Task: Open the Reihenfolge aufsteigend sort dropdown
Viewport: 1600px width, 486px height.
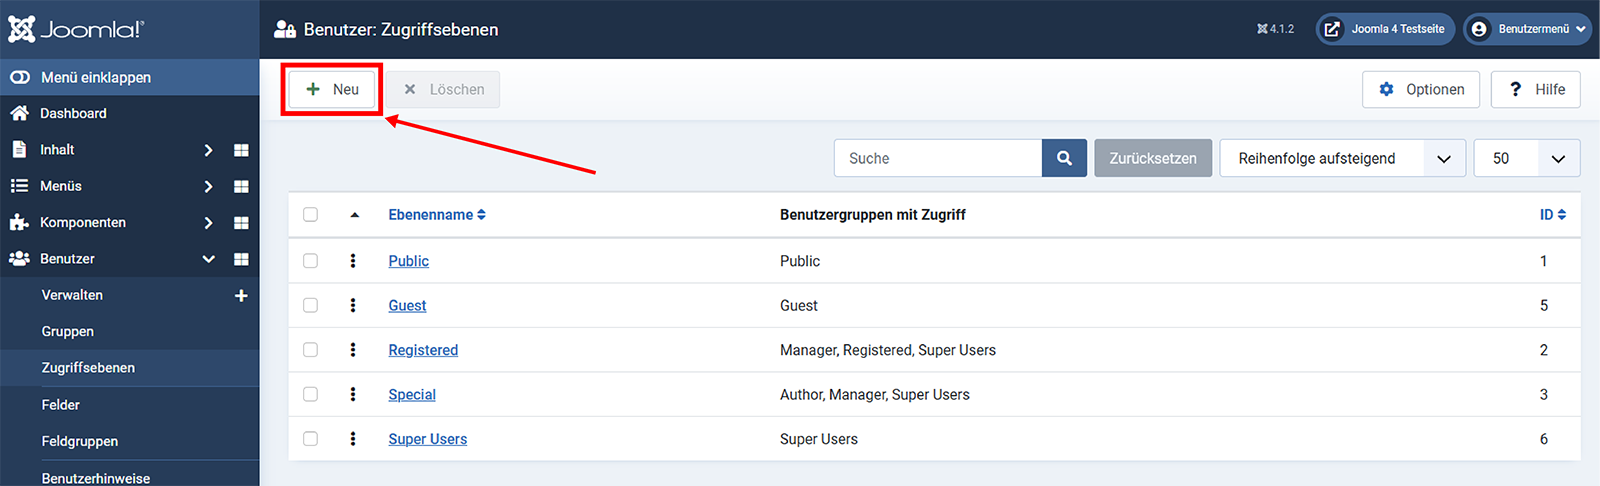Action: coord(1342,158)
